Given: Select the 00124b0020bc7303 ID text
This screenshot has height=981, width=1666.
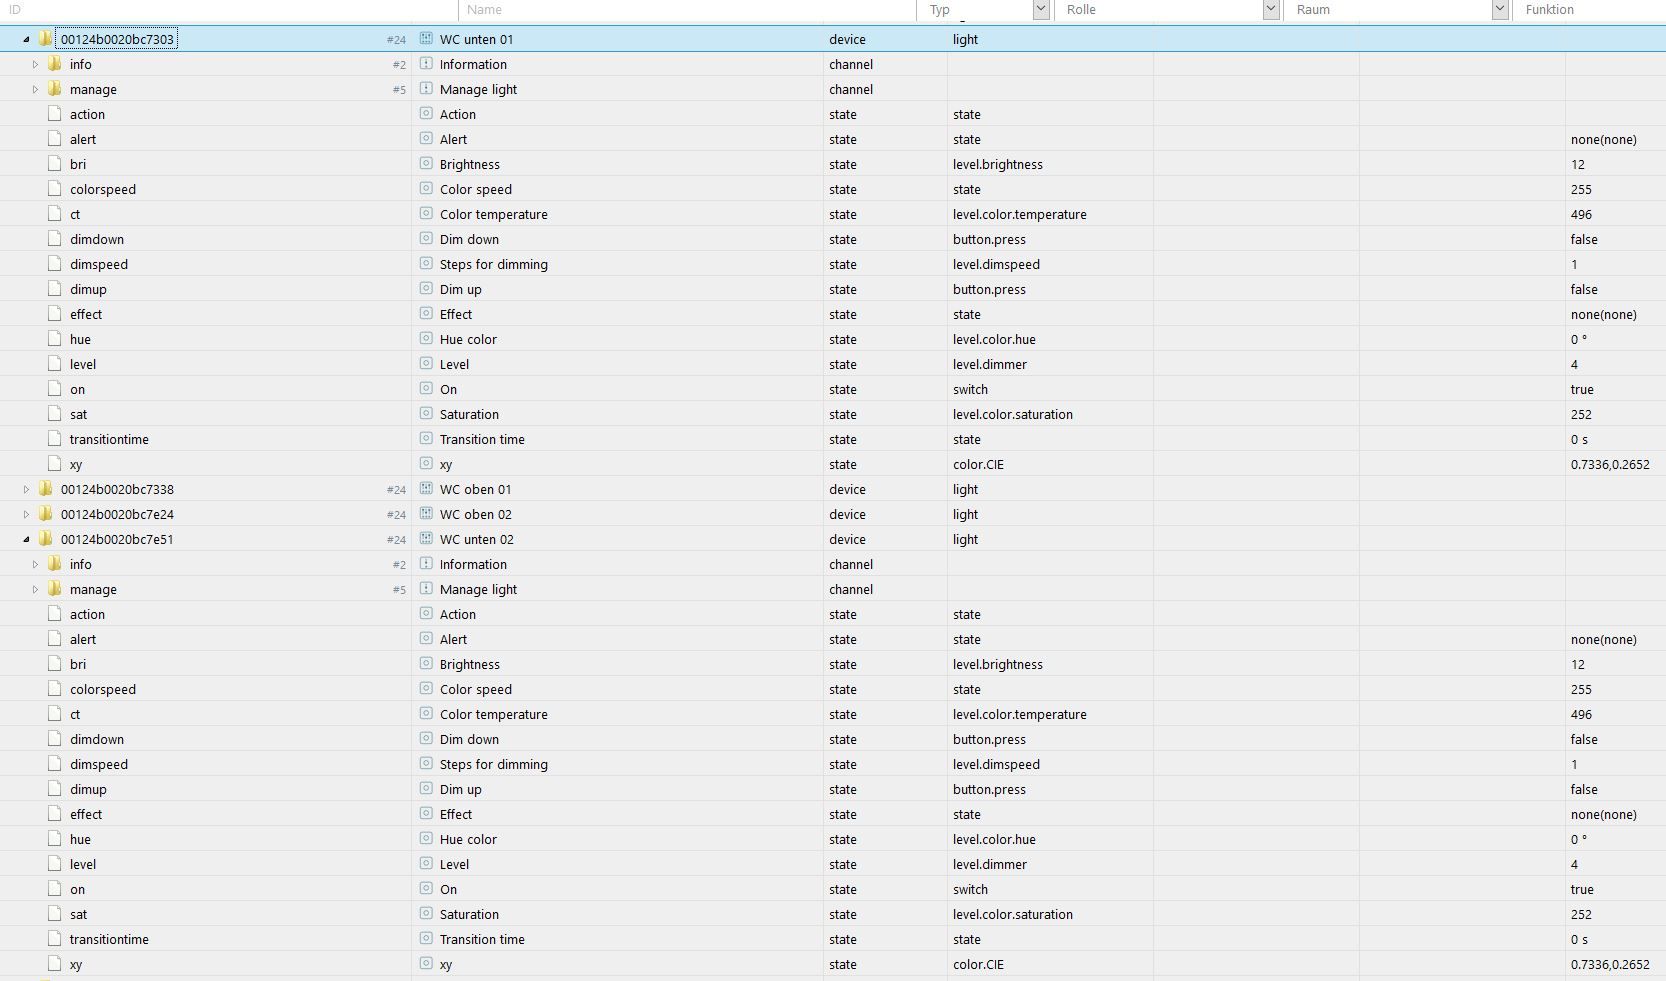Looking at the screenshot, I should tap(117, 39).
